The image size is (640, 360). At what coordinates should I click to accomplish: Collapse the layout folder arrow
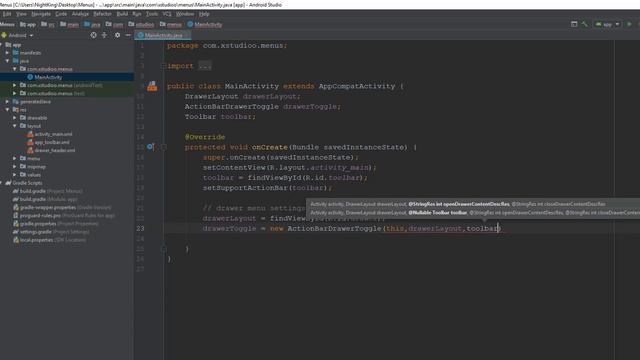click(x=15, y=126)
